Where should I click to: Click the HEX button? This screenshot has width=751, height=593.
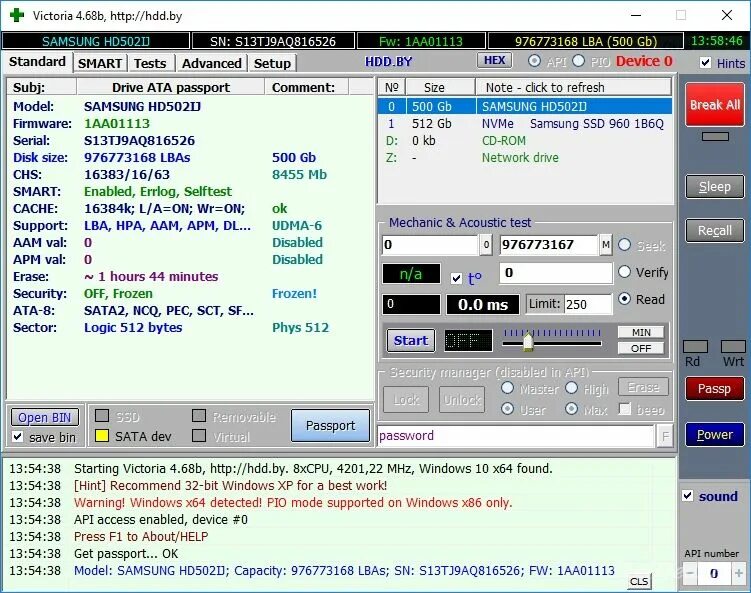494,60
